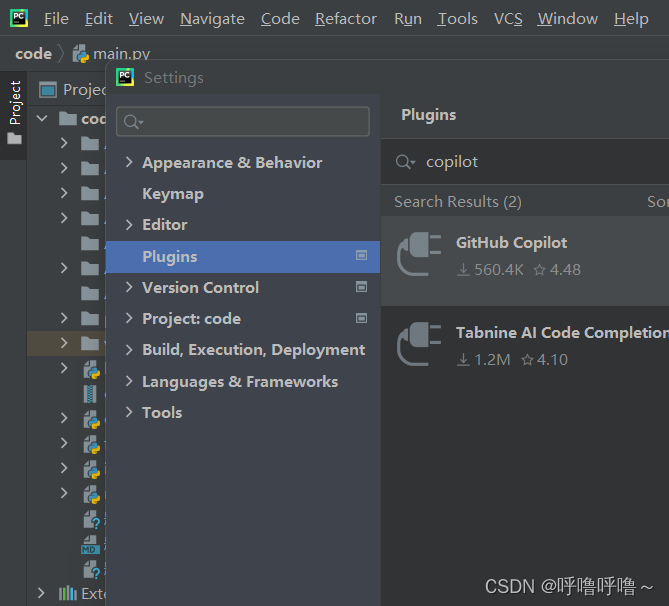Select Editor settings category

[x=165, y=225]
